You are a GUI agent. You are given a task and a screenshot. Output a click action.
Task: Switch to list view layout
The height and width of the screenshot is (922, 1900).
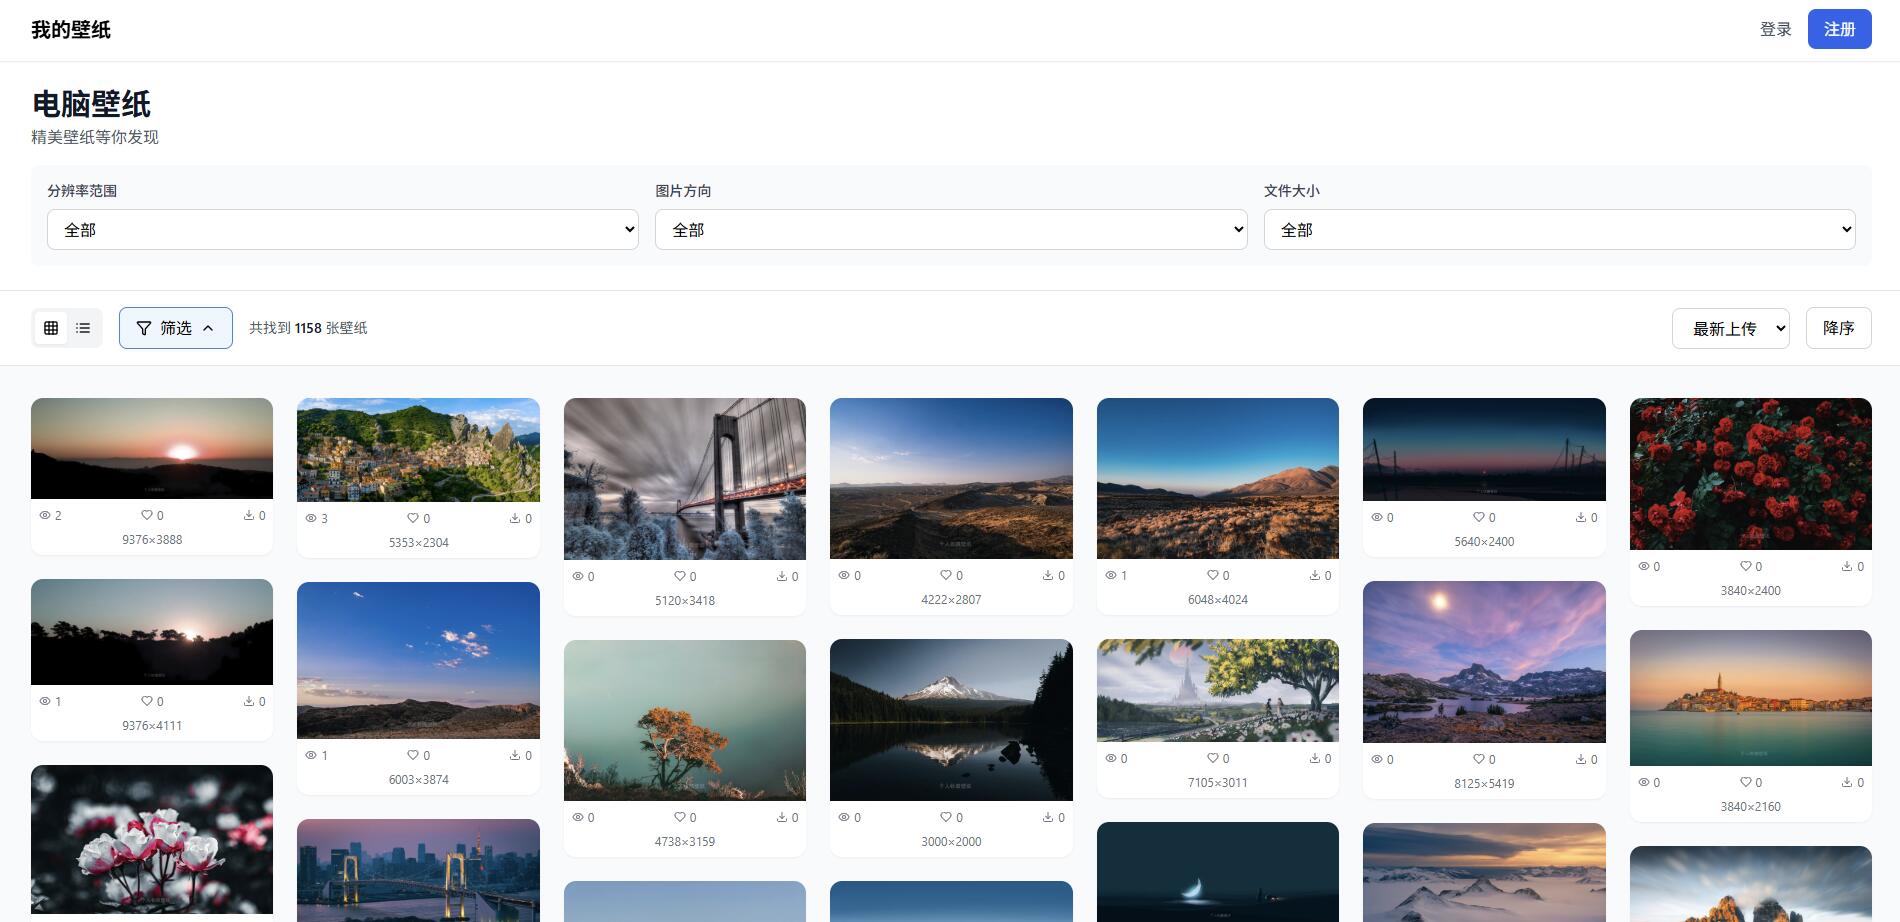[83, 328]
